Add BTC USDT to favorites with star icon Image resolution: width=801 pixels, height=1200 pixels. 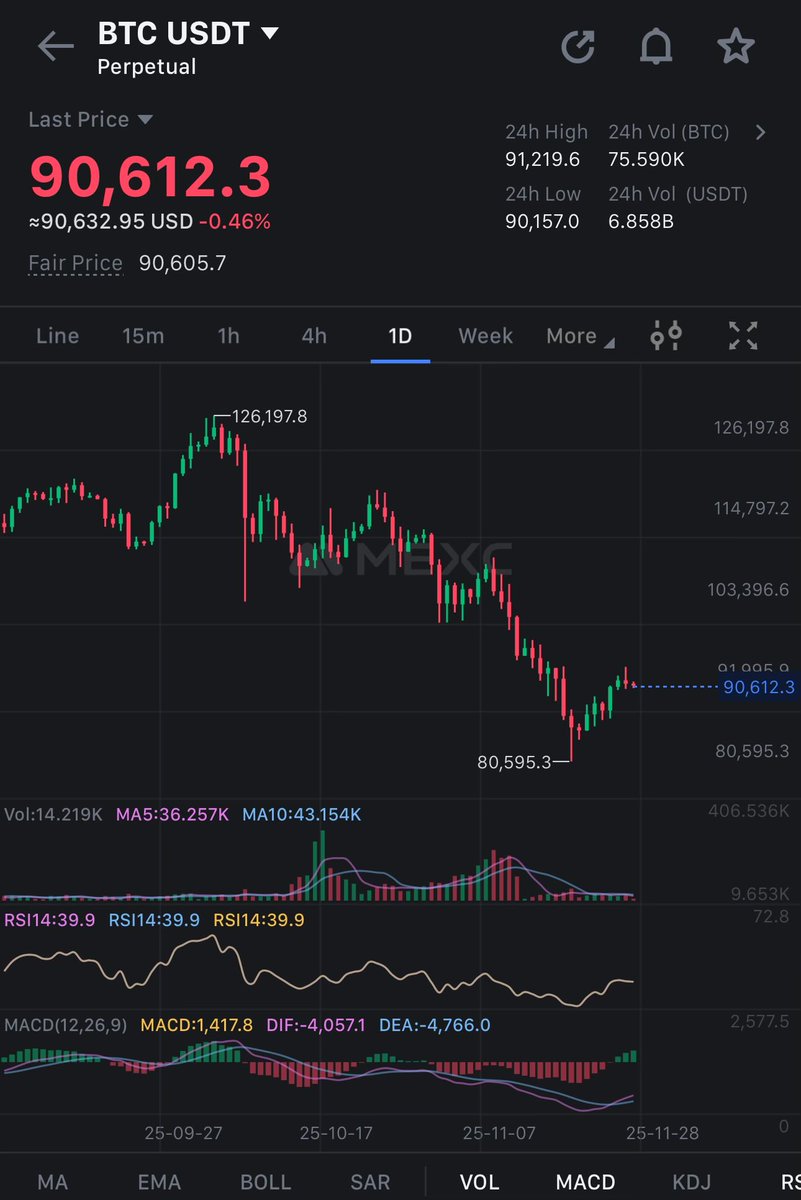(736, 45)
